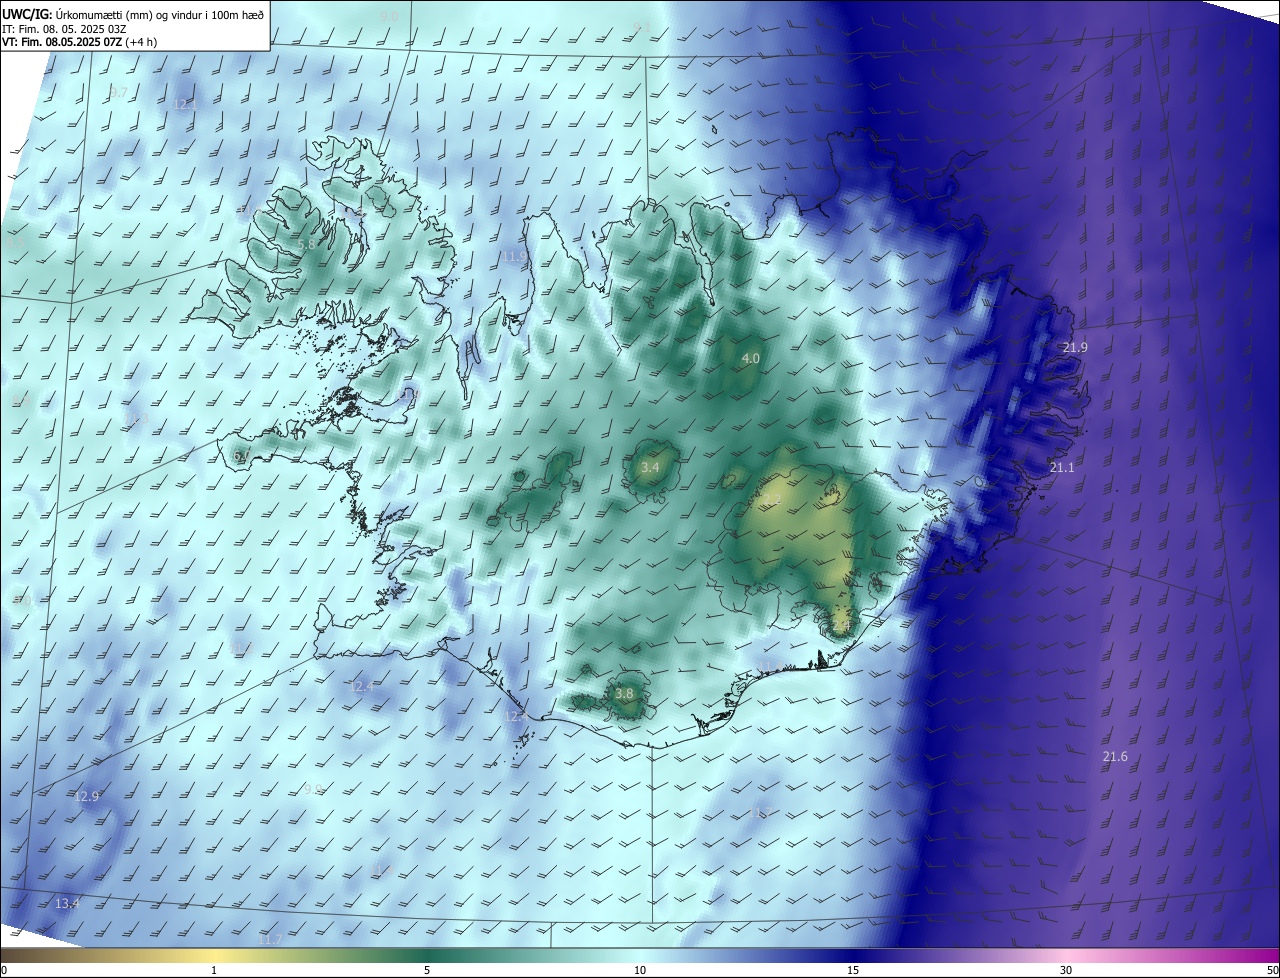1280x978 pixels.
Task: Select the 'IT: Fim. 08. 05. 2025 03Z' line
Action: coord(66,28)
